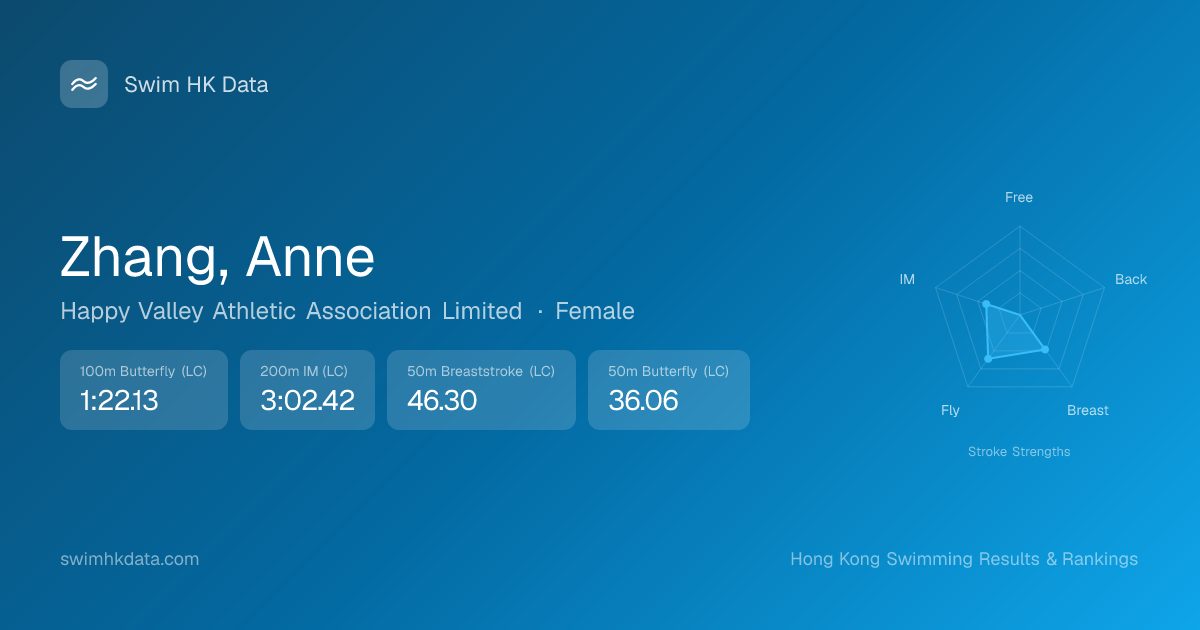The width and height of the screenshot is (1200, 630).
Task: Click the Swim HK Data brand title
Action: [196, 85]
